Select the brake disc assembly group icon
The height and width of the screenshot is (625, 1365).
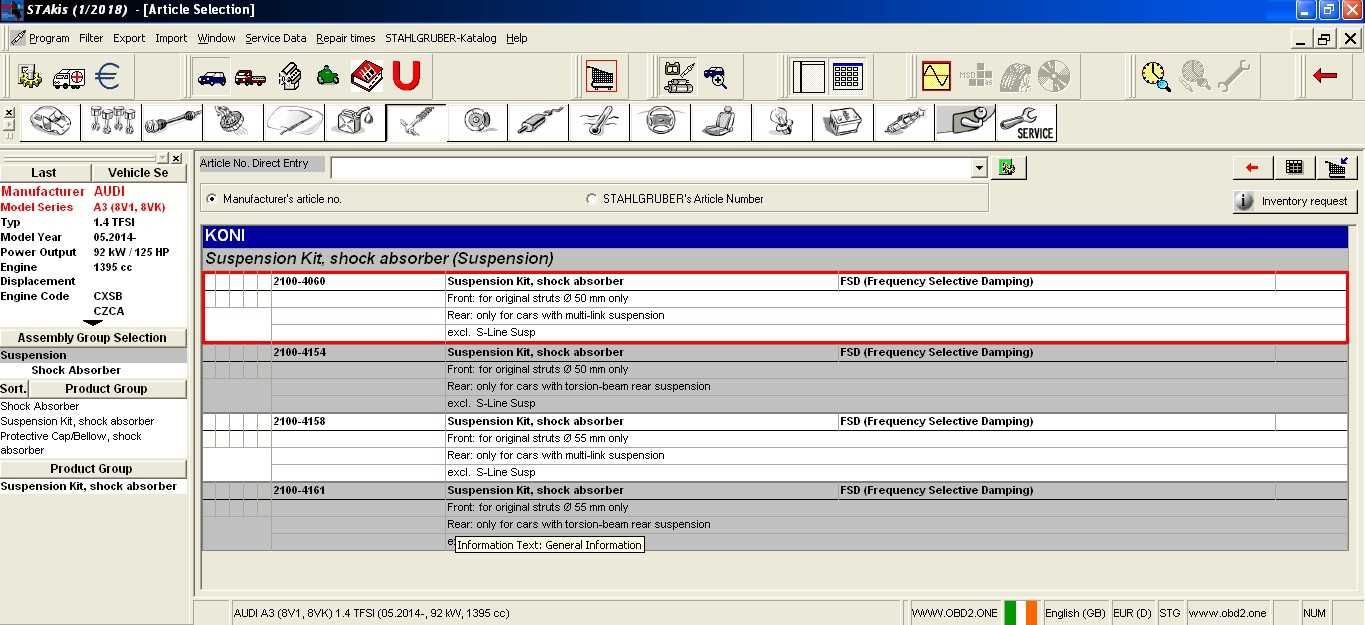(x=477, y=122)
